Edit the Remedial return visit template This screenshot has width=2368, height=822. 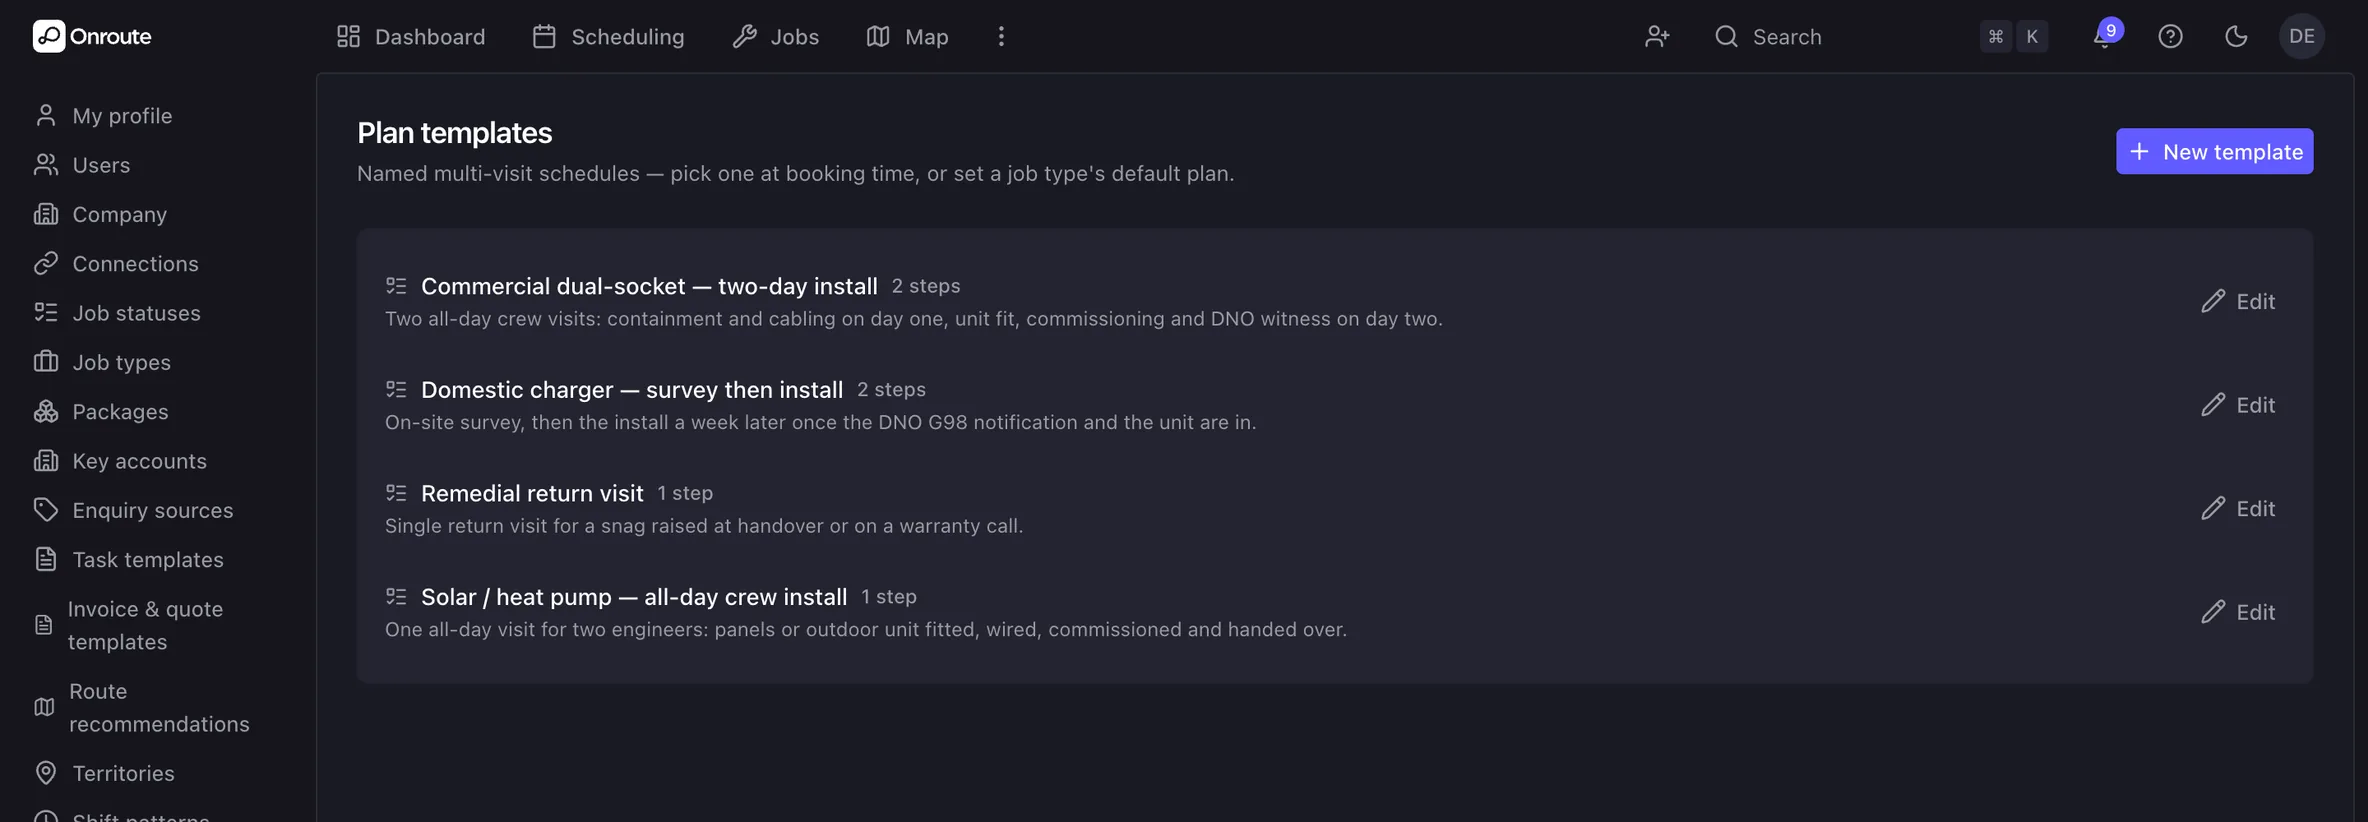tap(2238, 508)
